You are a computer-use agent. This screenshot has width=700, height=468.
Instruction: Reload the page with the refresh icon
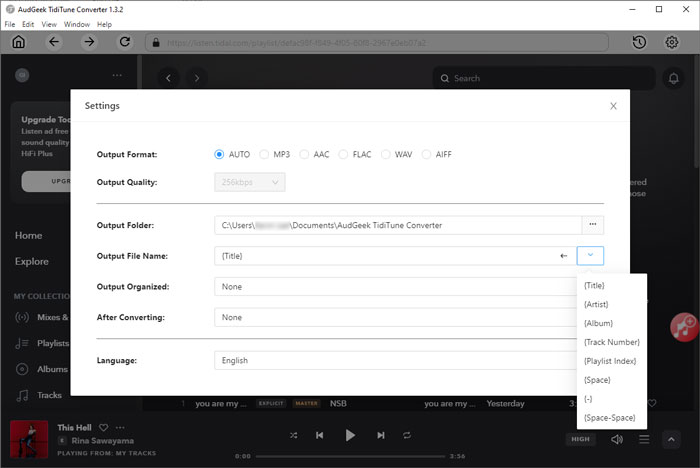pos(125,42)
